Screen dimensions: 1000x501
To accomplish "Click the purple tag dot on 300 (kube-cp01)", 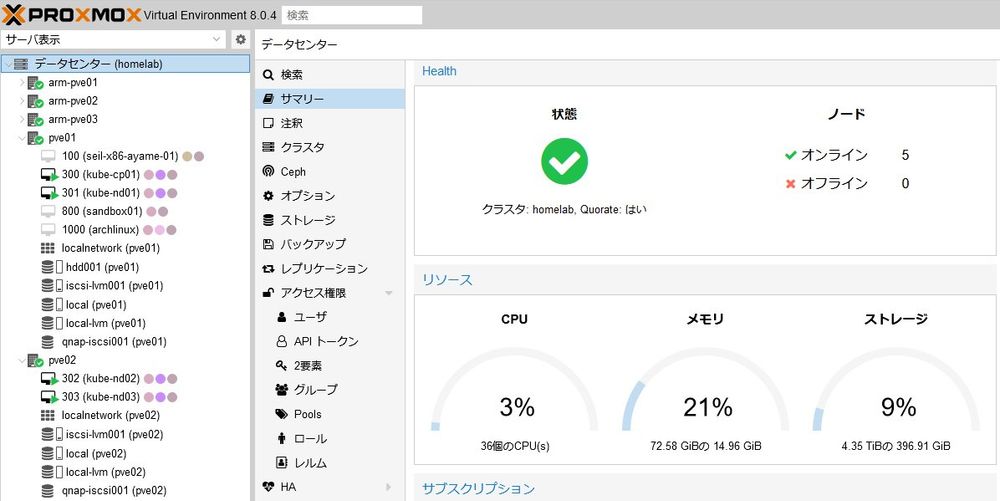I will coord(161,175).
